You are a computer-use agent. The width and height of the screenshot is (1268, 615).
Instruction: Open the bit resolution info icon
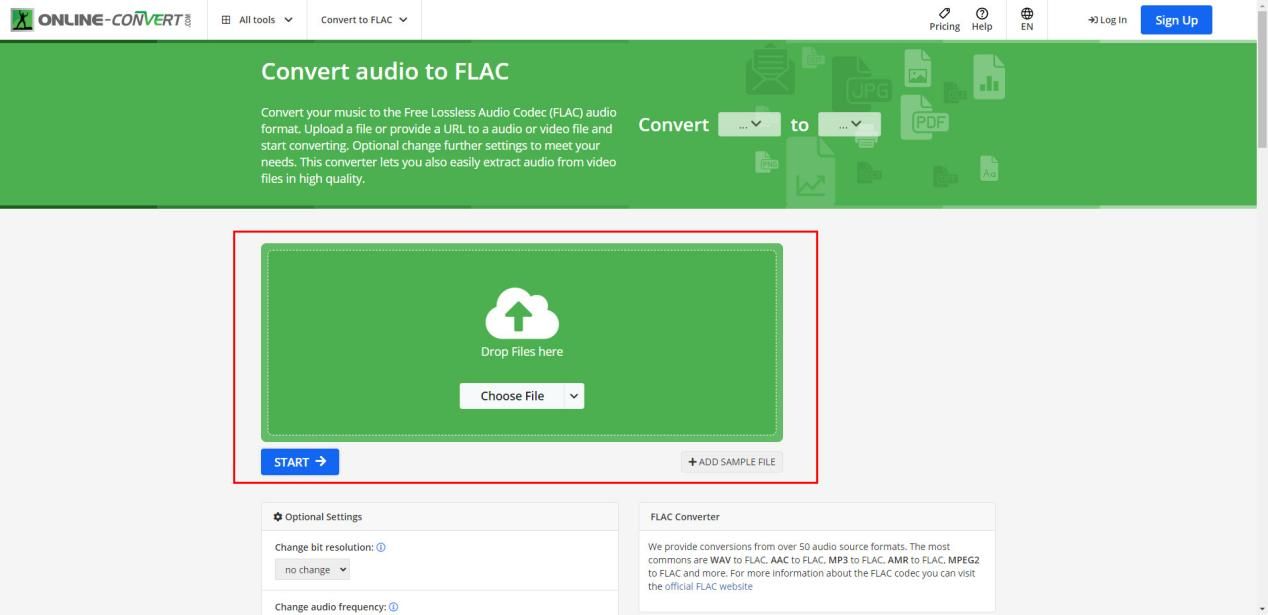tap(381, 547)
